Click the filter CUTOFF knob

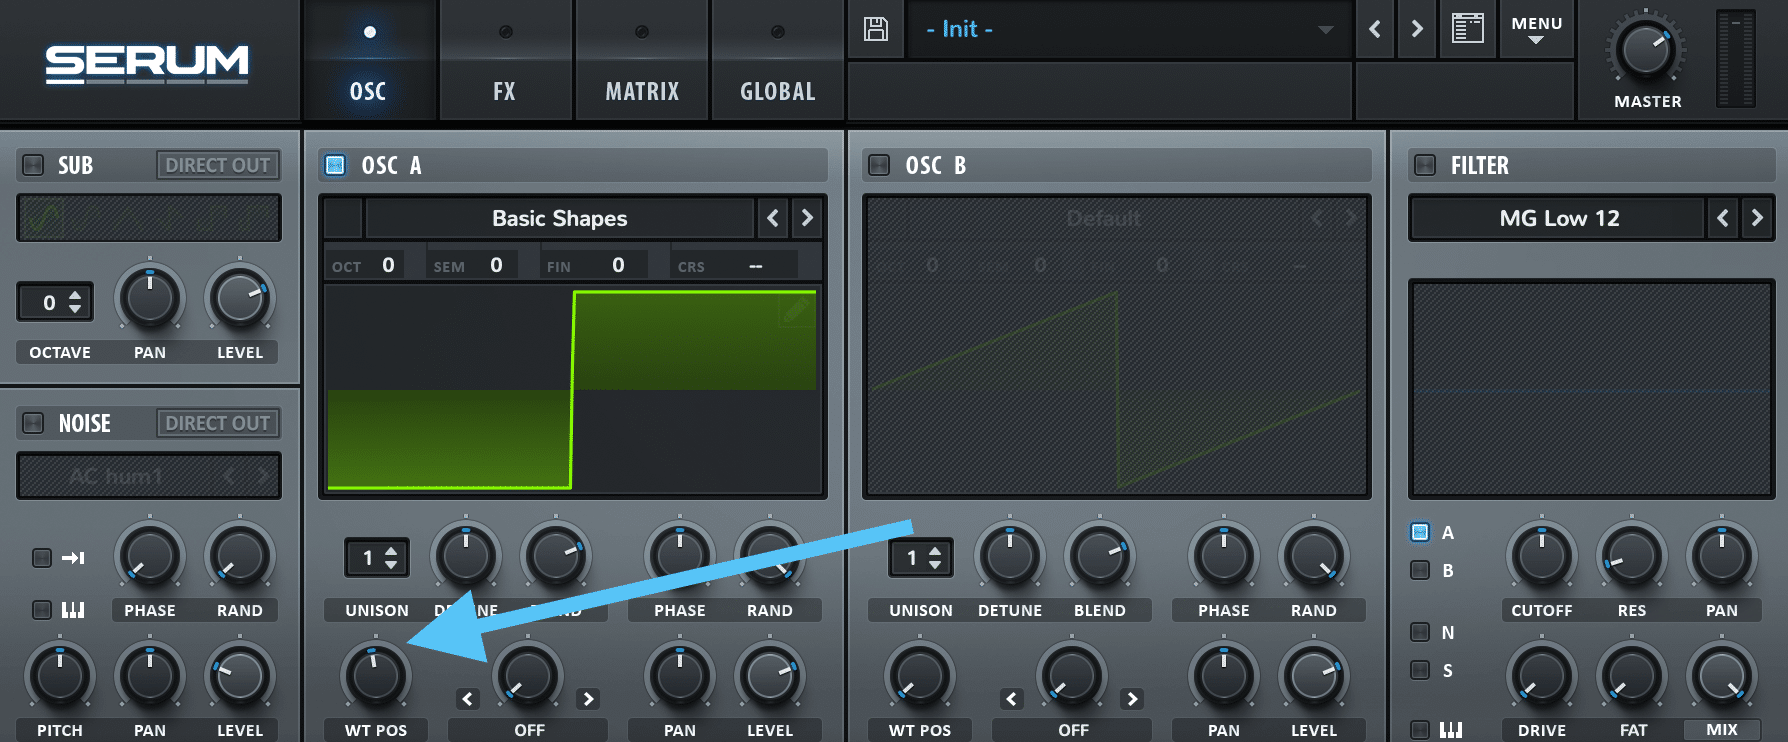pyautogui.click(x=1541, y=556)
